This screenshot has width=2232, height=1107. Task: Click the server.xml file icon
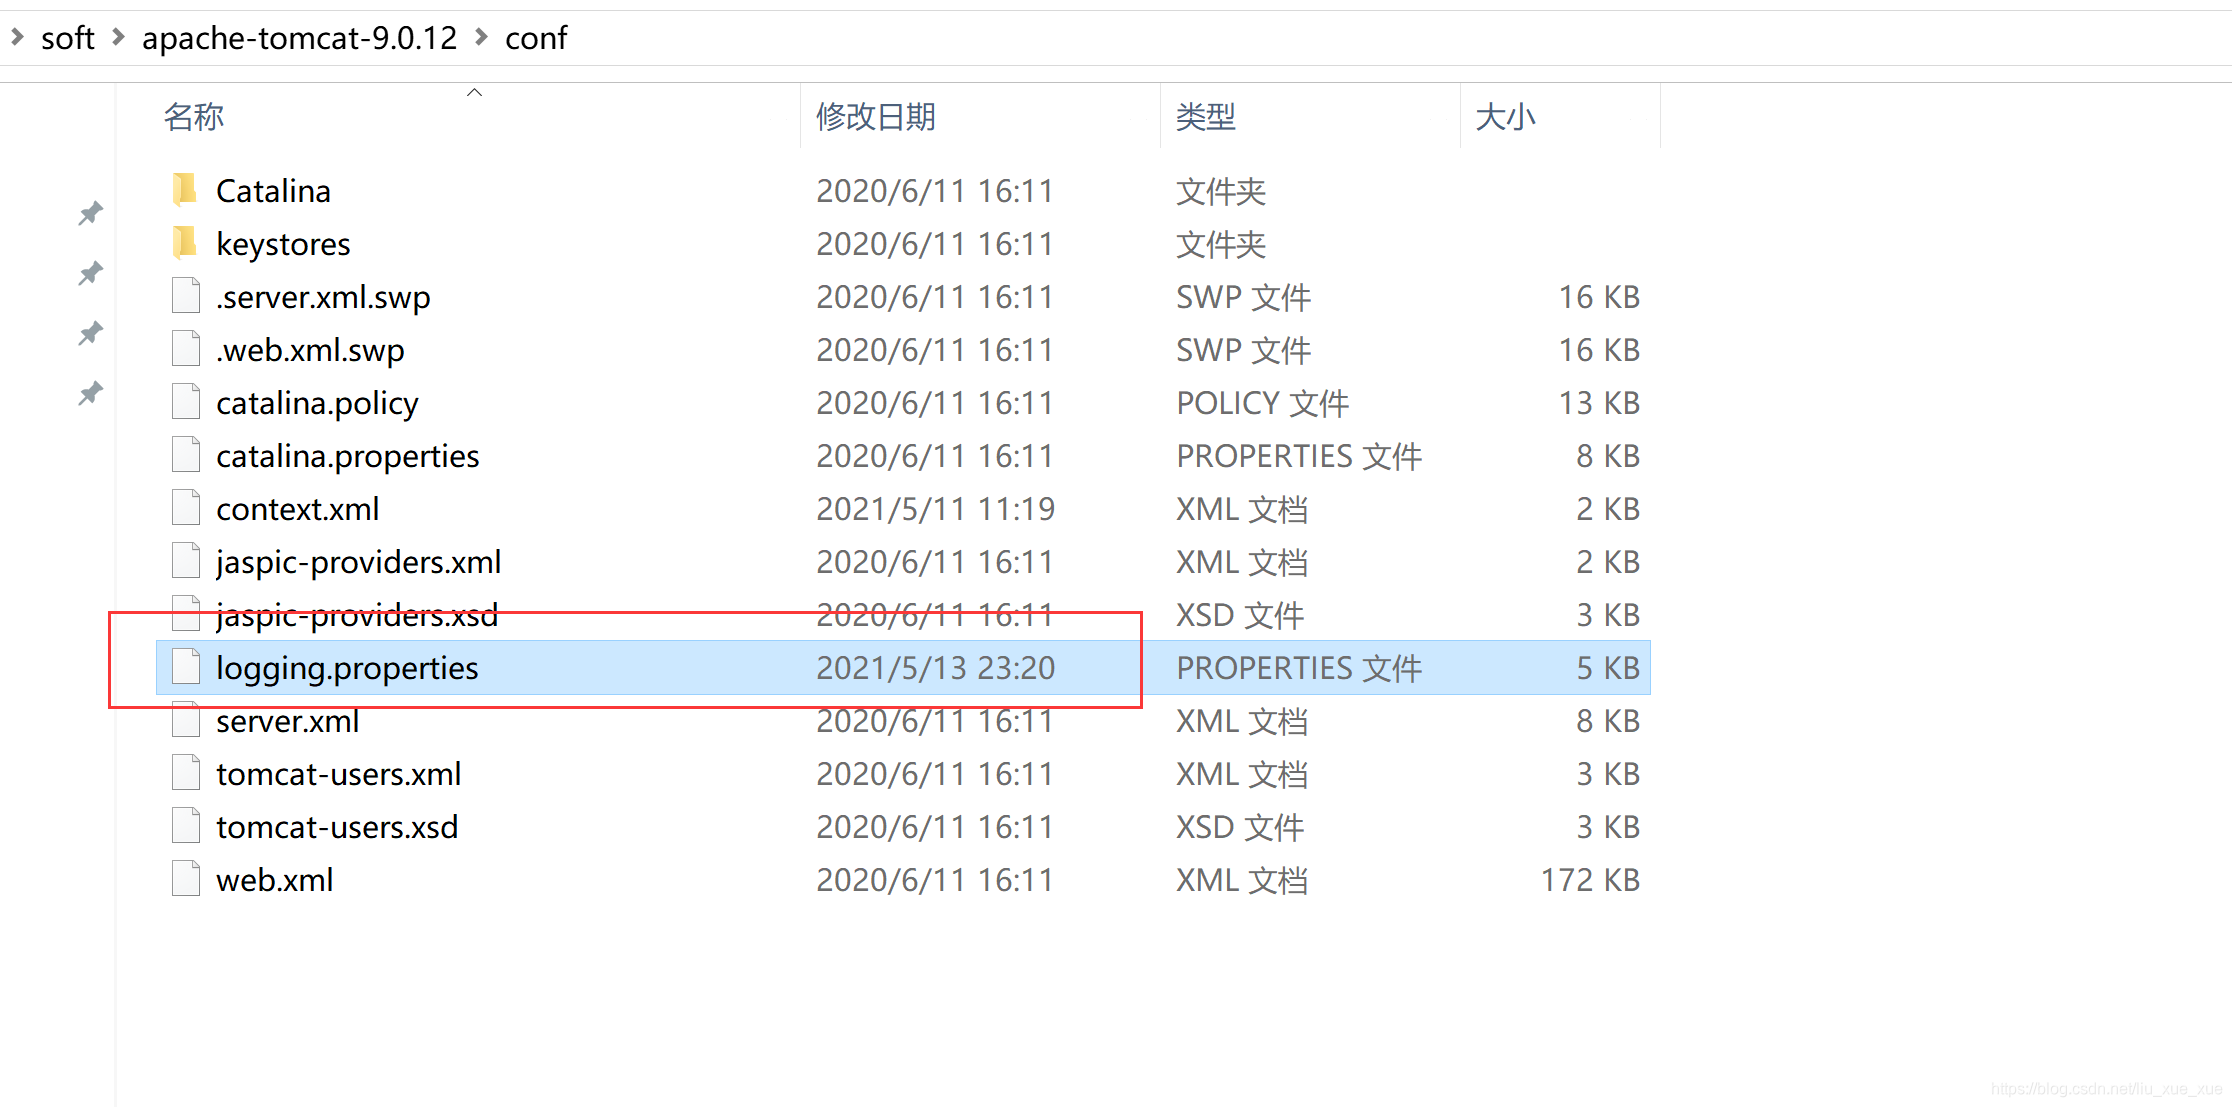(186, 720)
